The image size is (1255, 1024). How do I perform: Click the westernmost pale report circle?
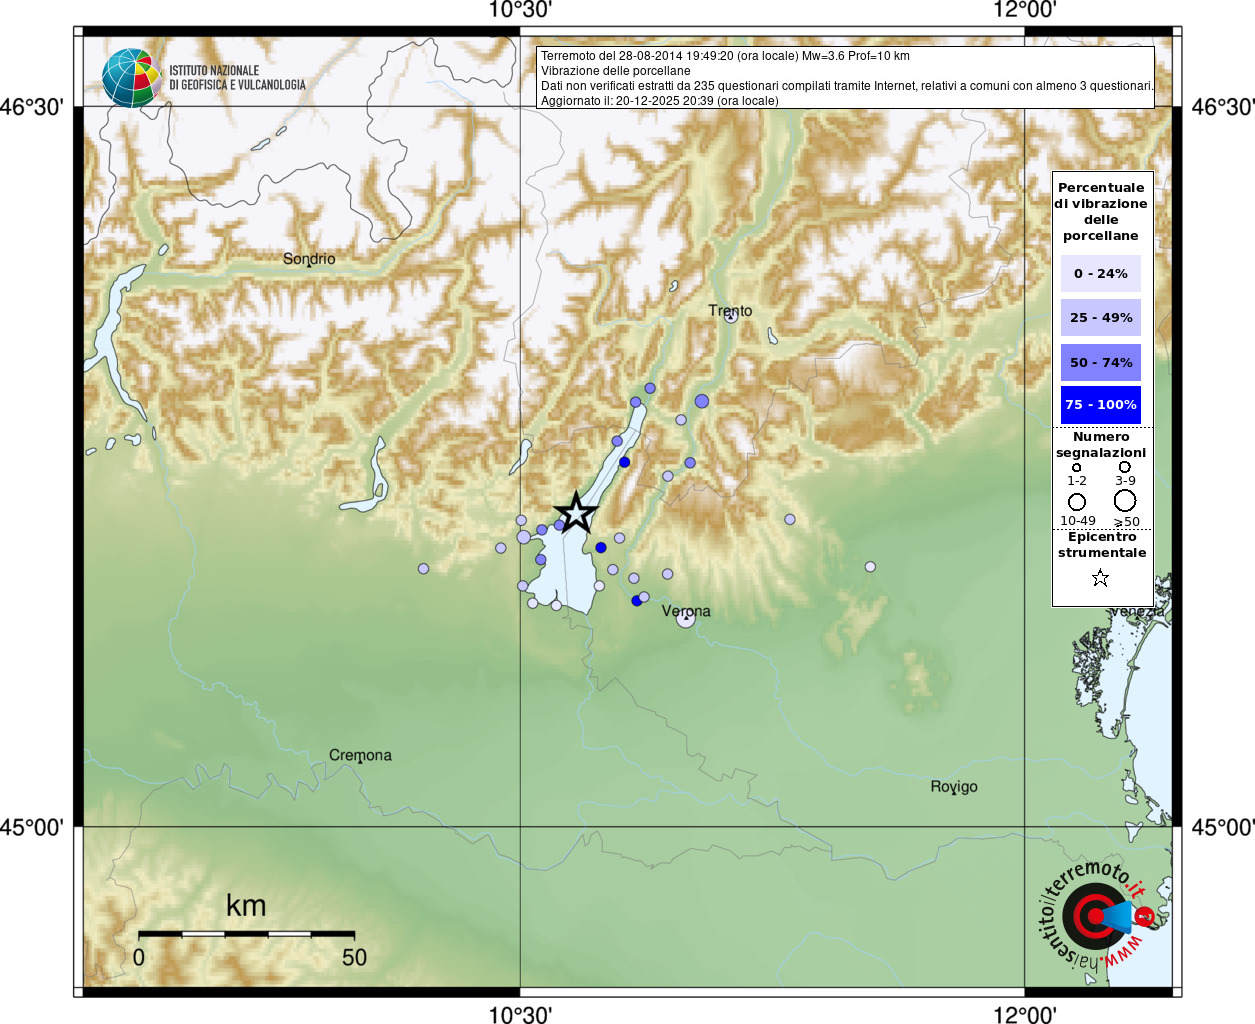point(423,568)
